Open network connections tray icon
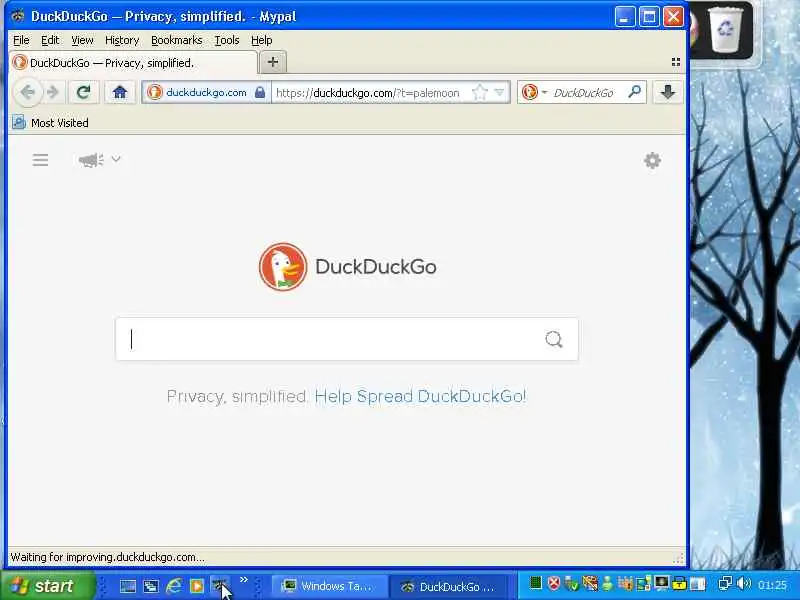 pyautogui.click(x=725, y=583)
